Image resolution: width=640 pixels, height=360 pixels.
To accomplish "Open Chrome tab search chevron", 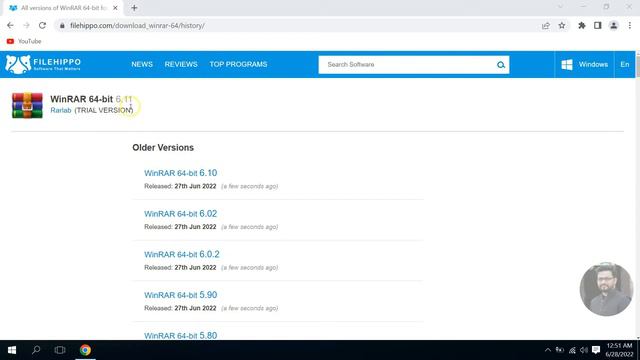I will [560, 7].
